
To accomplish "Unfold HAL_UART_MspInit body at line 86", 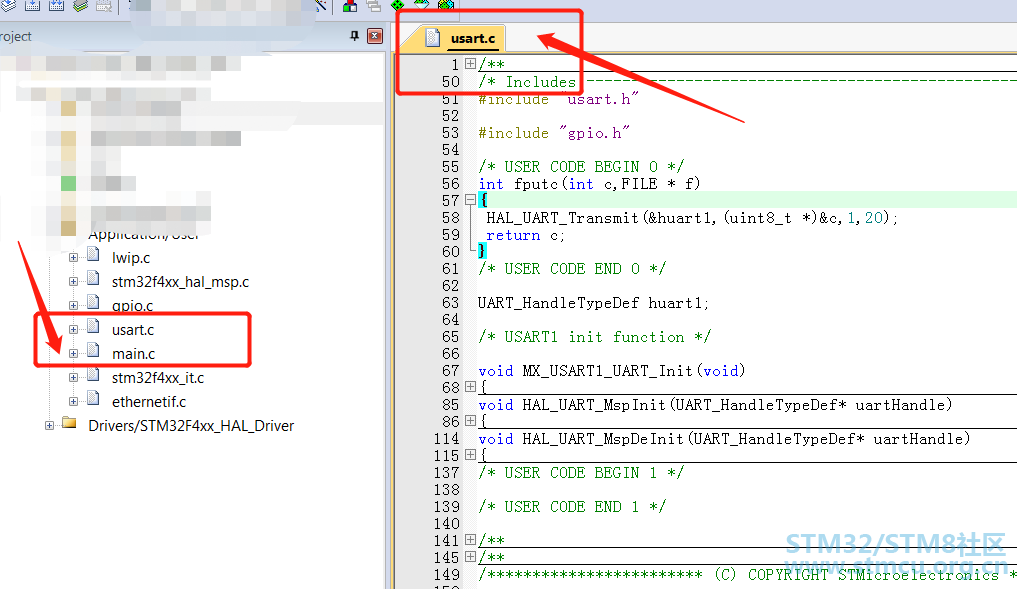I will (470, 420).
